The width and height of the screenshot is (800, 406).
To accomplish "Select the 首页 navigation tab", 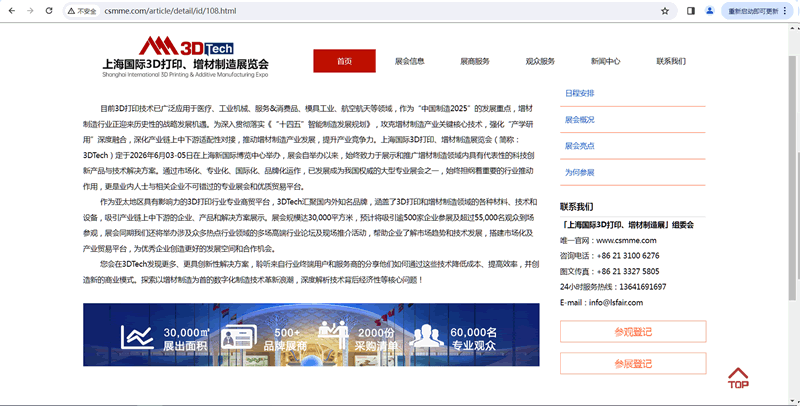I will [344, 61].
